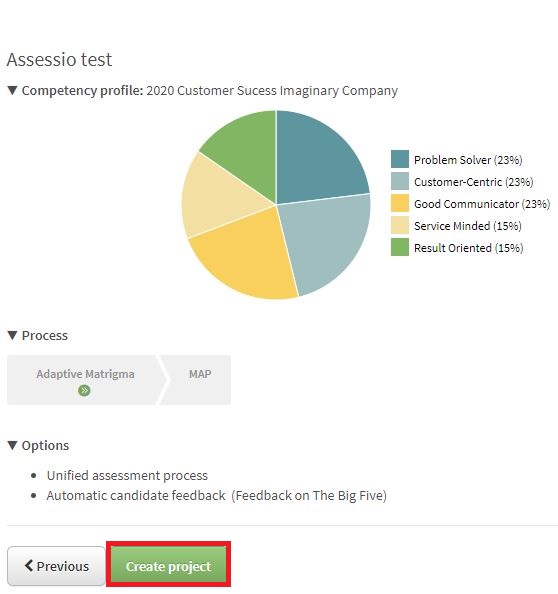Click the Service Minded legend color swatch
This screenshot has width=558, height=594.
[400, 225]
